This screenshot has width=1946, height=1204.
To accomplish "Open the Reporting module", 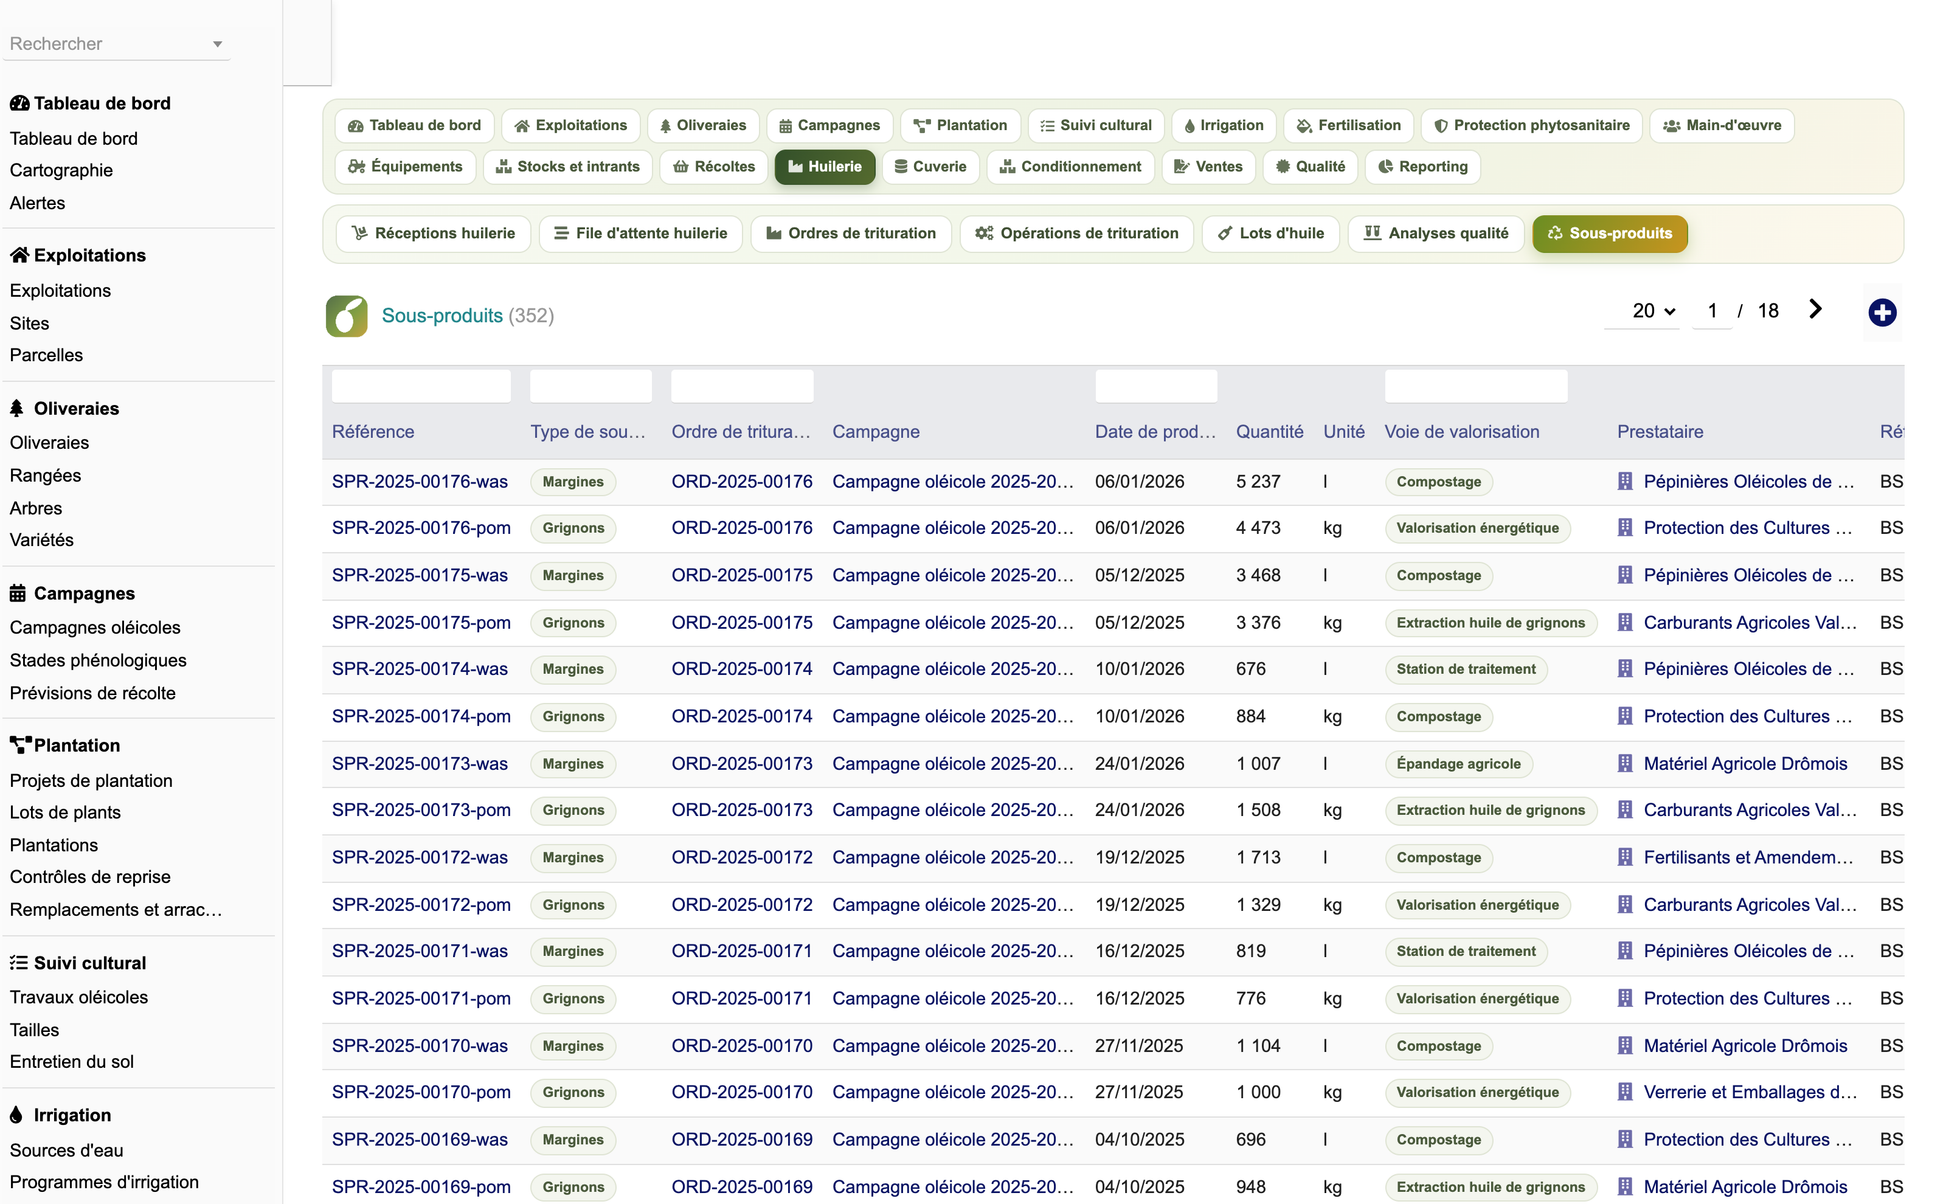I will tap(1422, 166).
